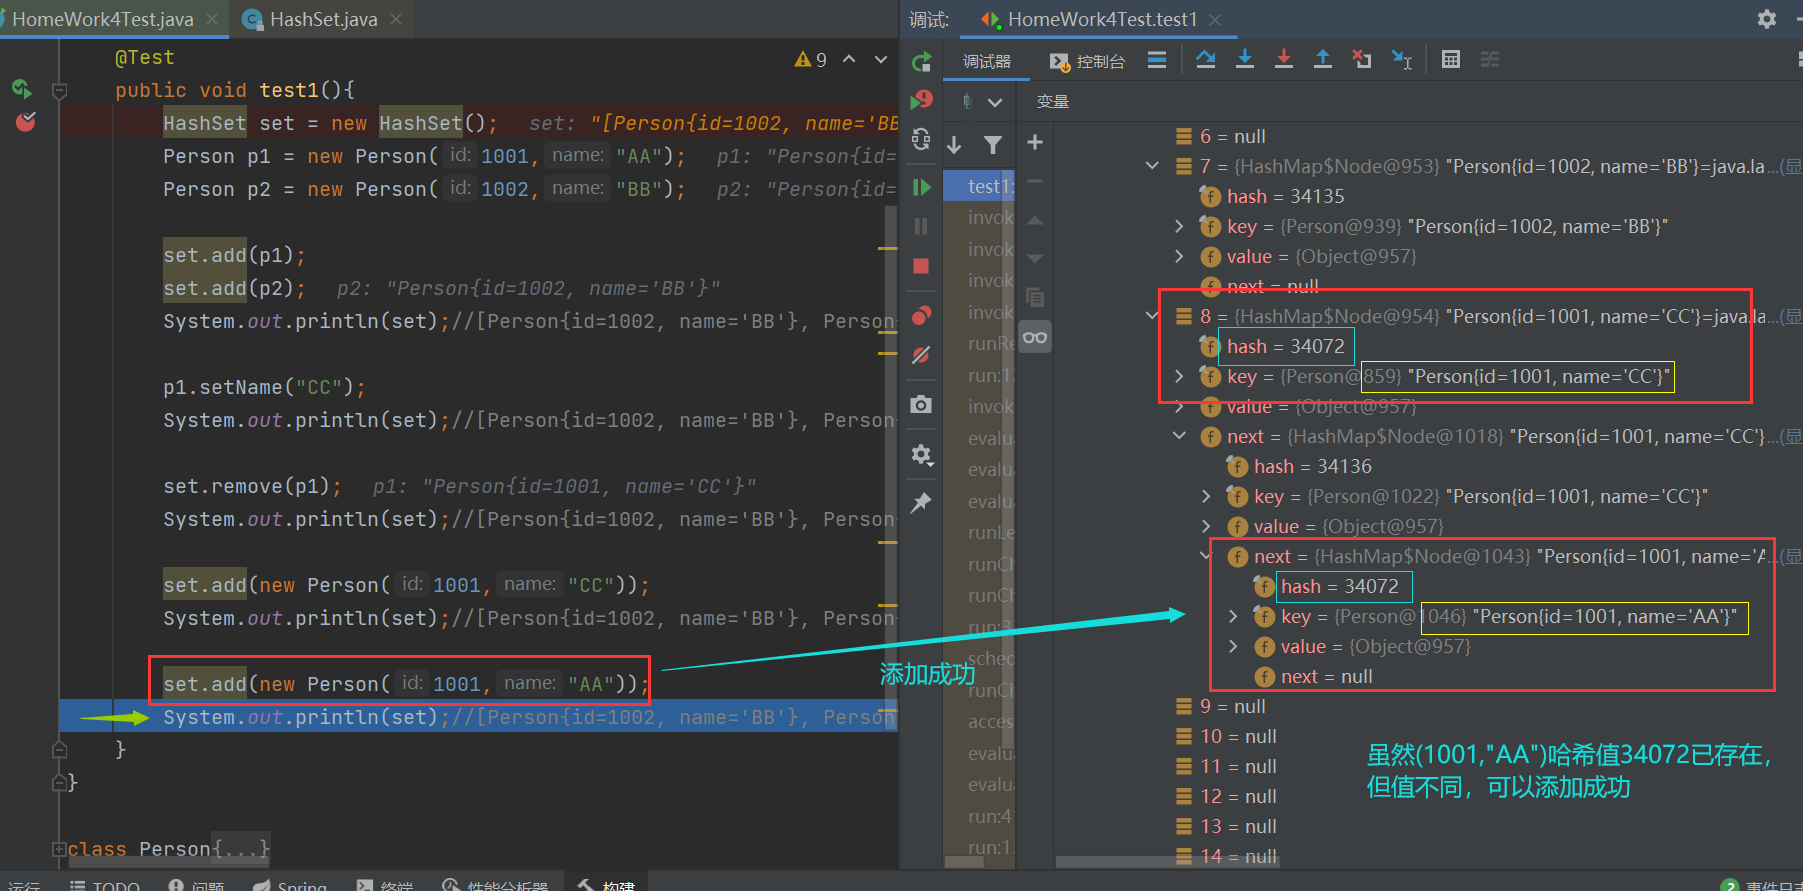Click Drop Frame icon
This screenshot has width=1803, height=891.
(1362, 60)
